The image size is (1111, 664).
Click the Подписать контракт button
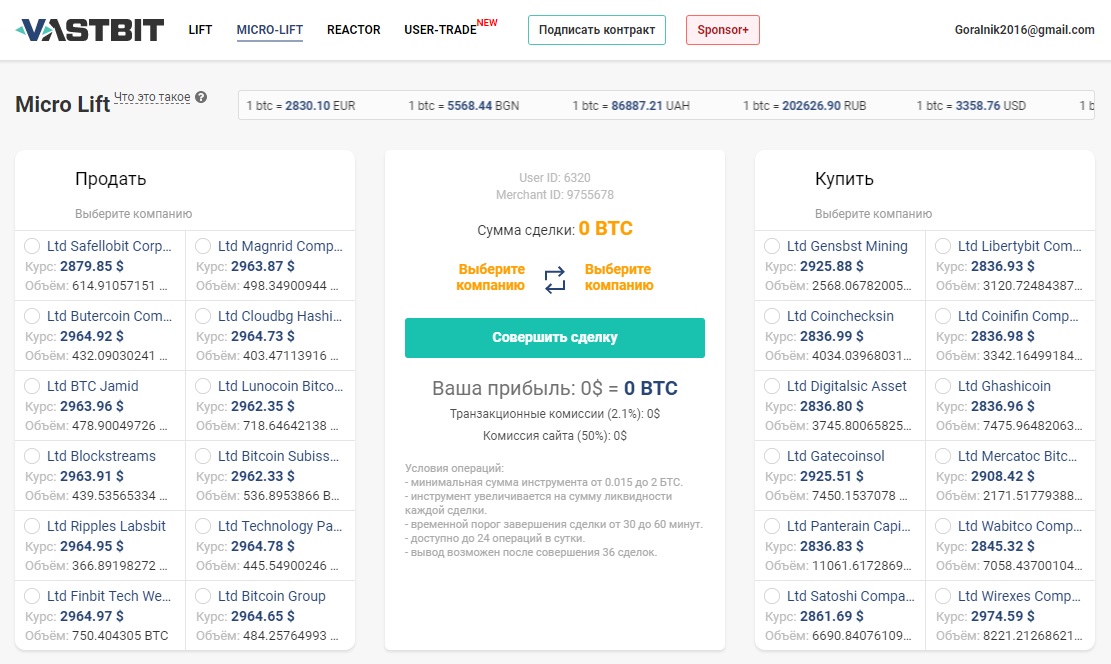pos(596,30)
